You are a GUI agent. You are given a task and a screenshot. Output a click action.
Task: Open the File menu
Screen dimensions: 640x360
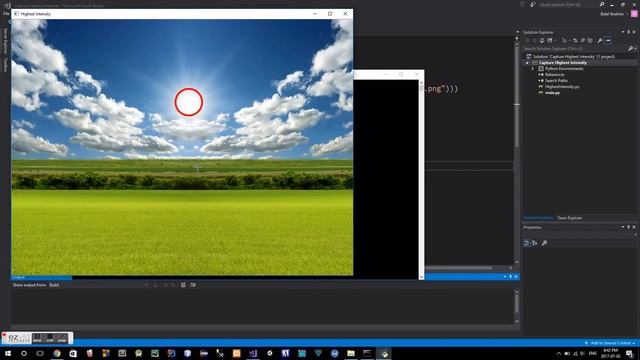6,13
